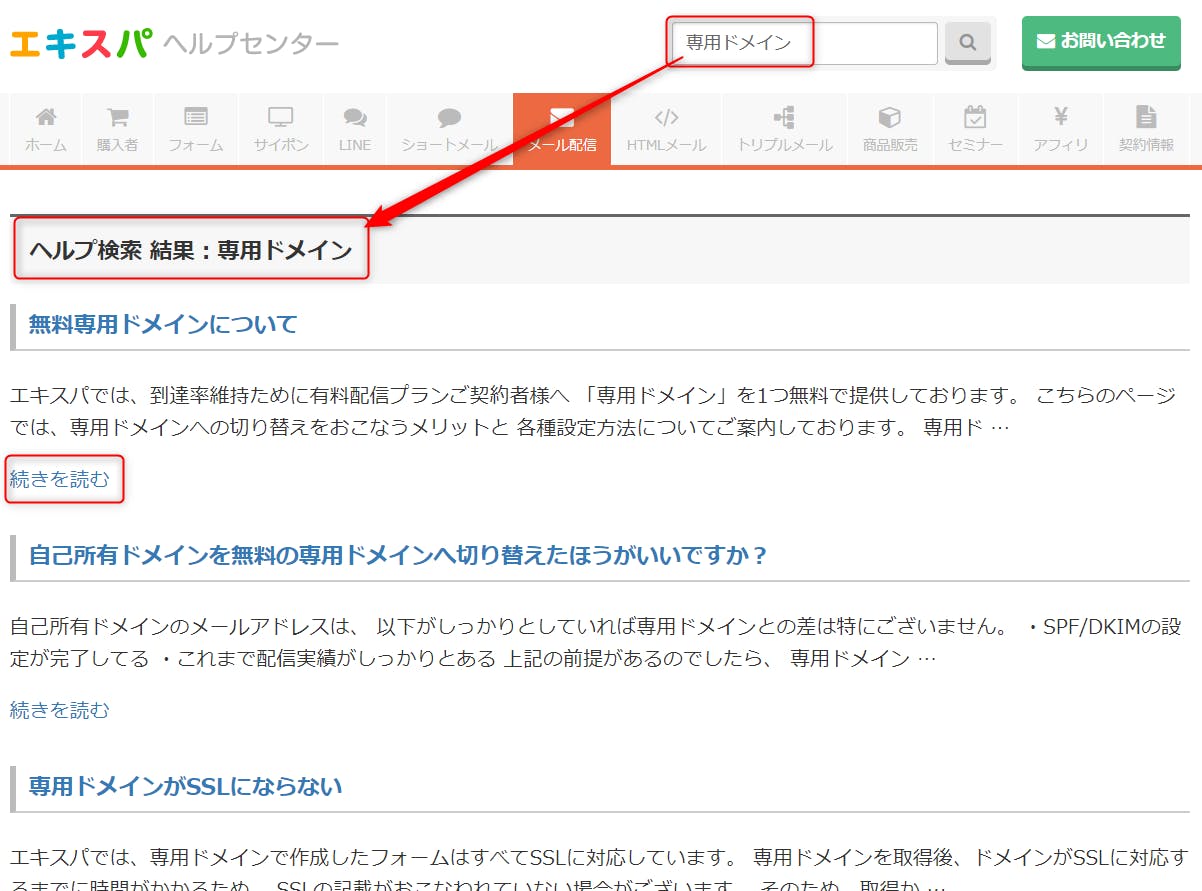The image size is (1202, 891).
Task: Select the トリプルメール hierarchy icon tab
Action: pos(784,129)
